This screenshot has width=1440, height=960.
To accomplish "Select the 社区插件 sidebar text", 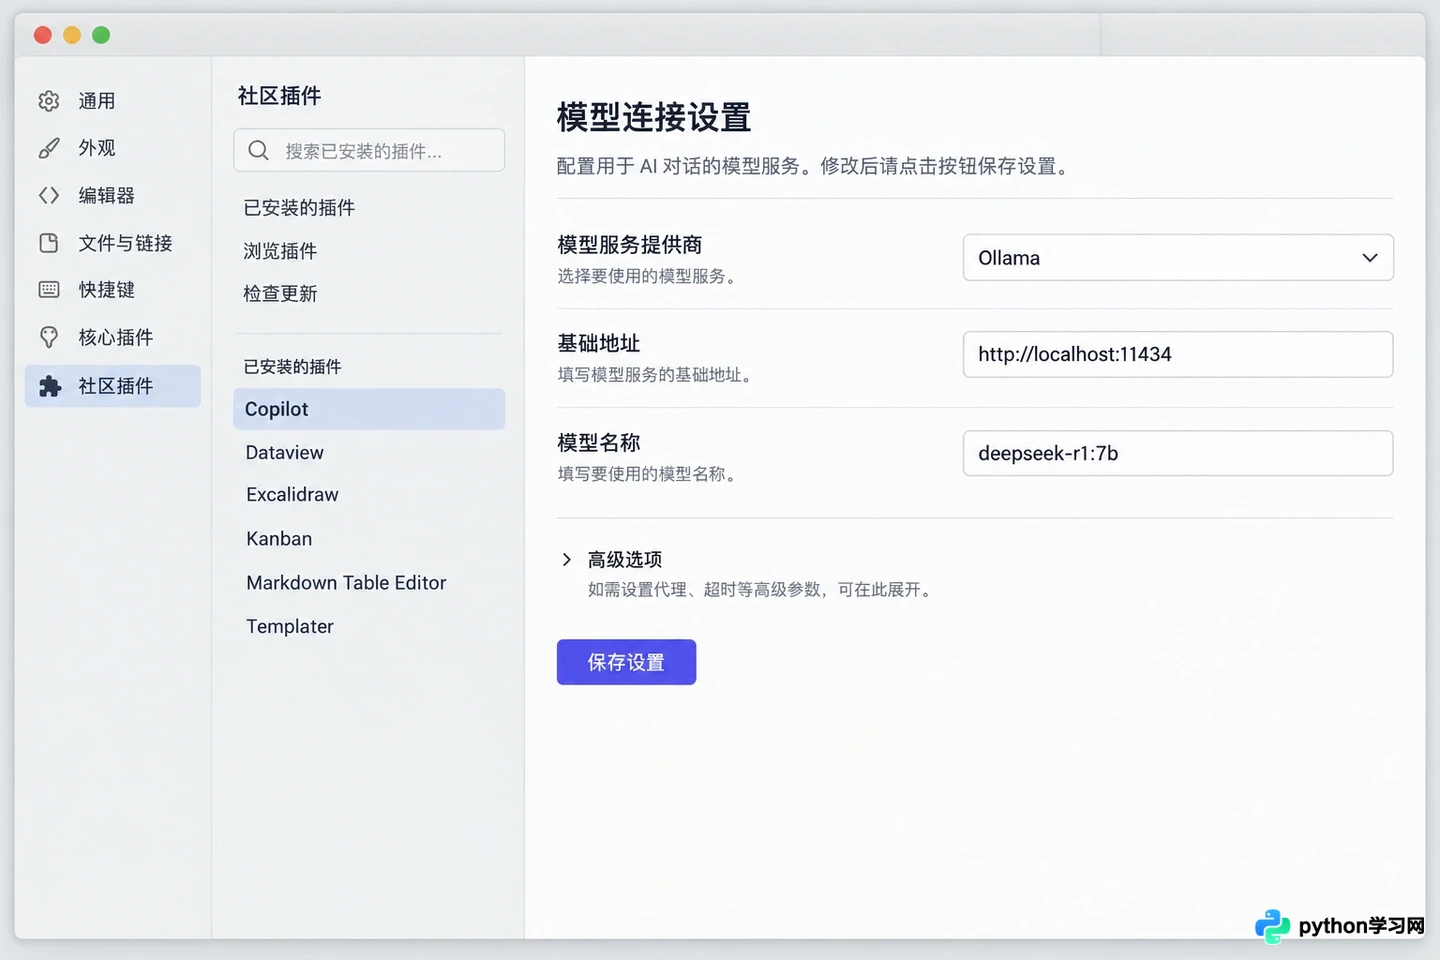I will [116, 386].
